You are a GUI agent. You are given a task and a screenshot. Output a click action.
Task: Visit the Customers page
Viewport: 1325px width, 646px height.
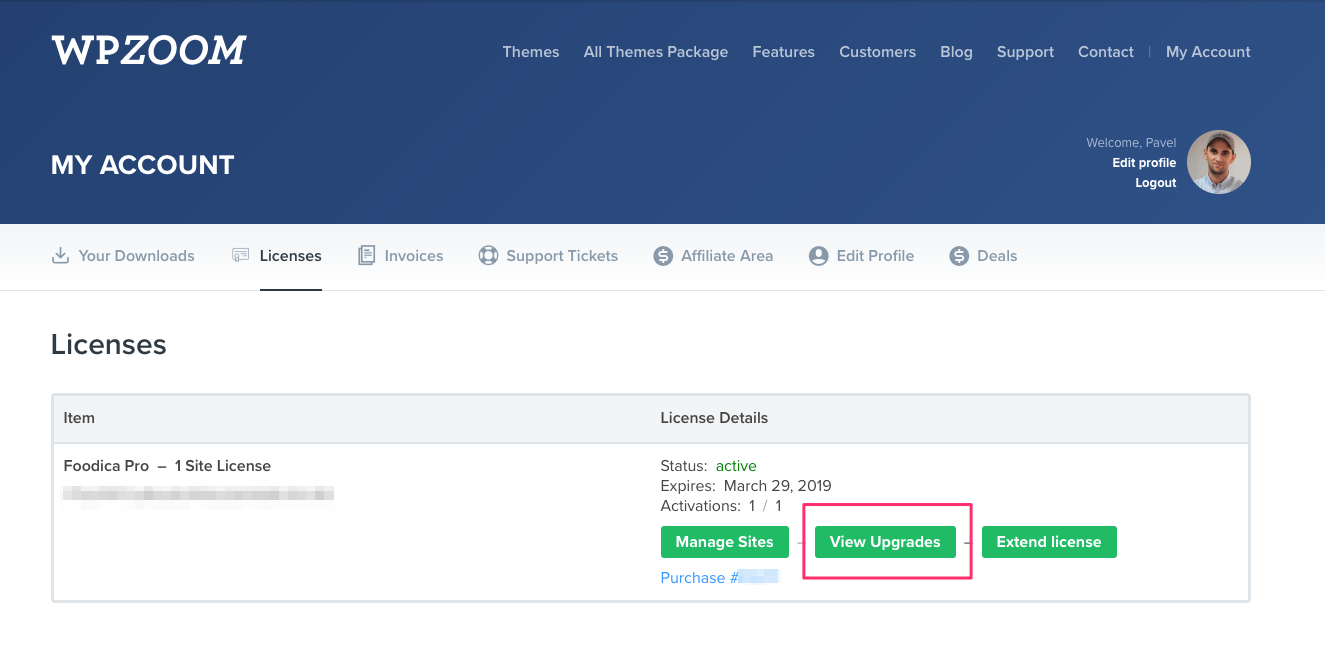(x=878, y=52)
